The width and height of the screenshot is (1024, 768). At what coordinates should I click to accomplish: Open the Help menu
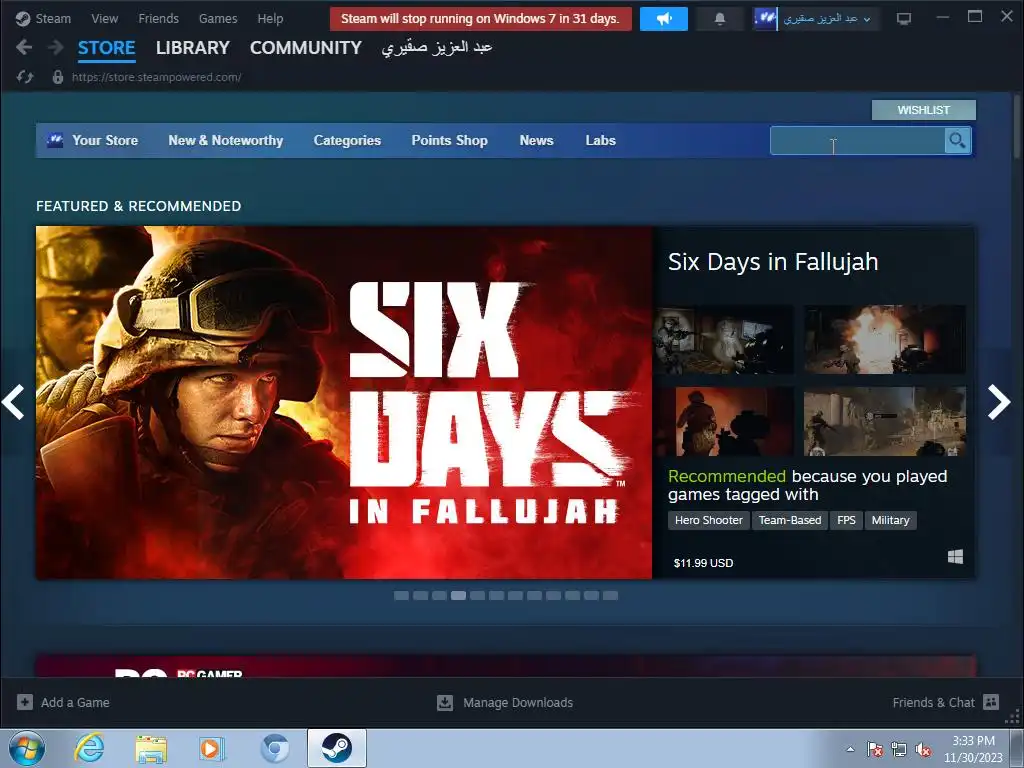click(x=270, y=18)
